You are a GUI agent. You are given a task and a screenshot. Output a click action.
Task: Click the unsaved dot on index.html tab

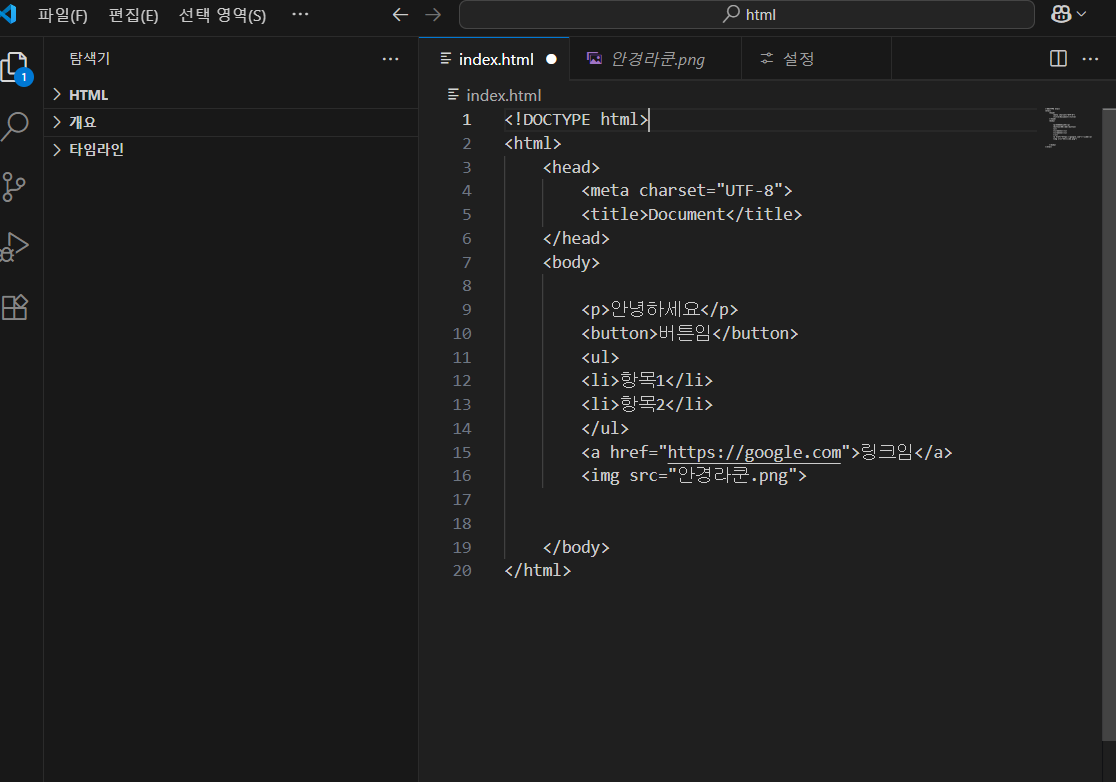coord(552,59)
